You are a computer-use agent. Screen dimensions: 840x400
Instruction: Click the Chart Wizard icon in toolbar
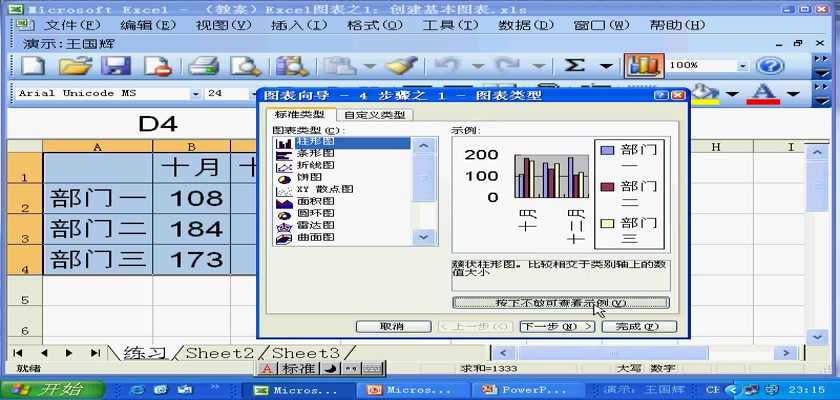(644, 66)
